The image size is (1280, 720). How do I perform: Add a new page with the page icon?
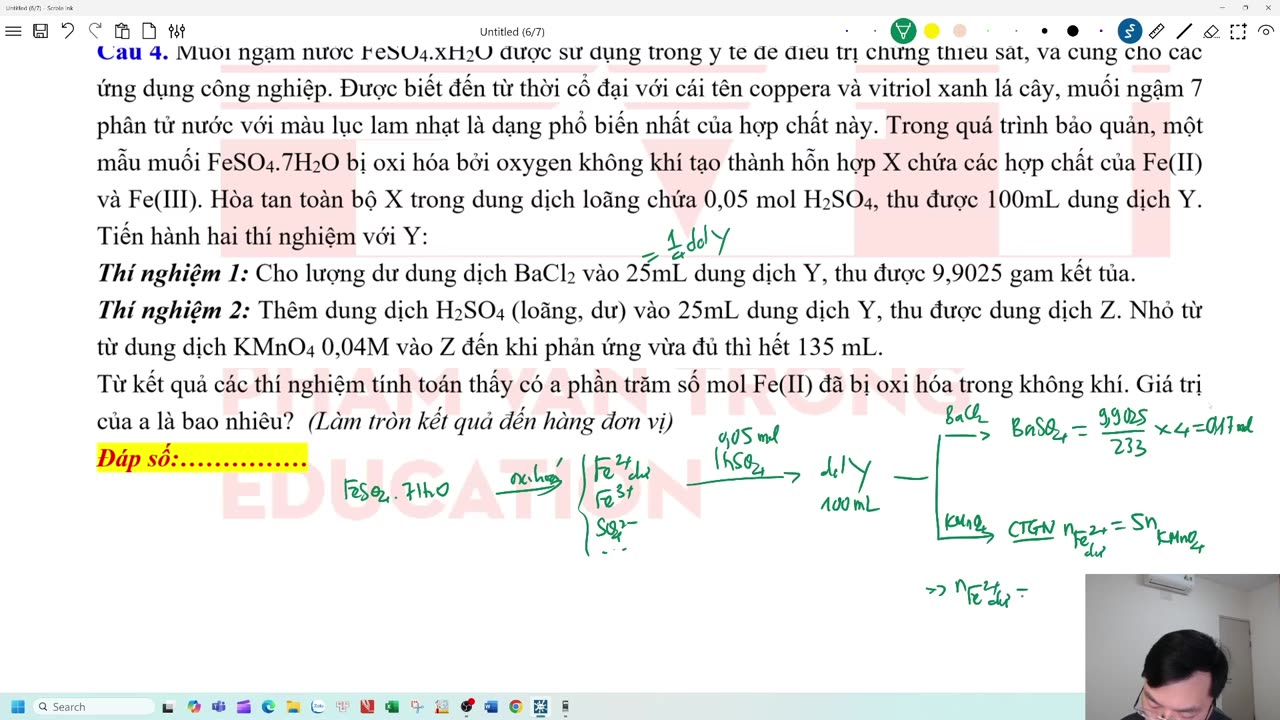149,31
